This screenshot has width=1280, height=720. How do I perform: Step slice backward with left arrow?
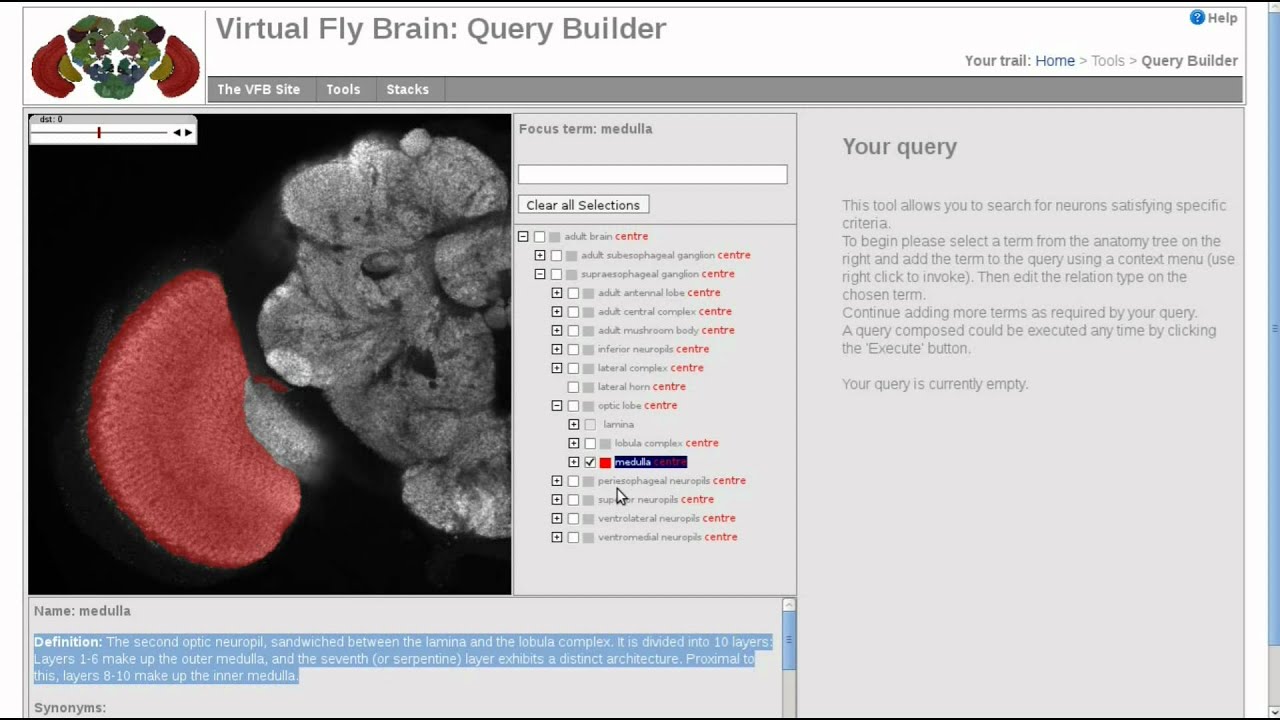click(x=177, y=132)
